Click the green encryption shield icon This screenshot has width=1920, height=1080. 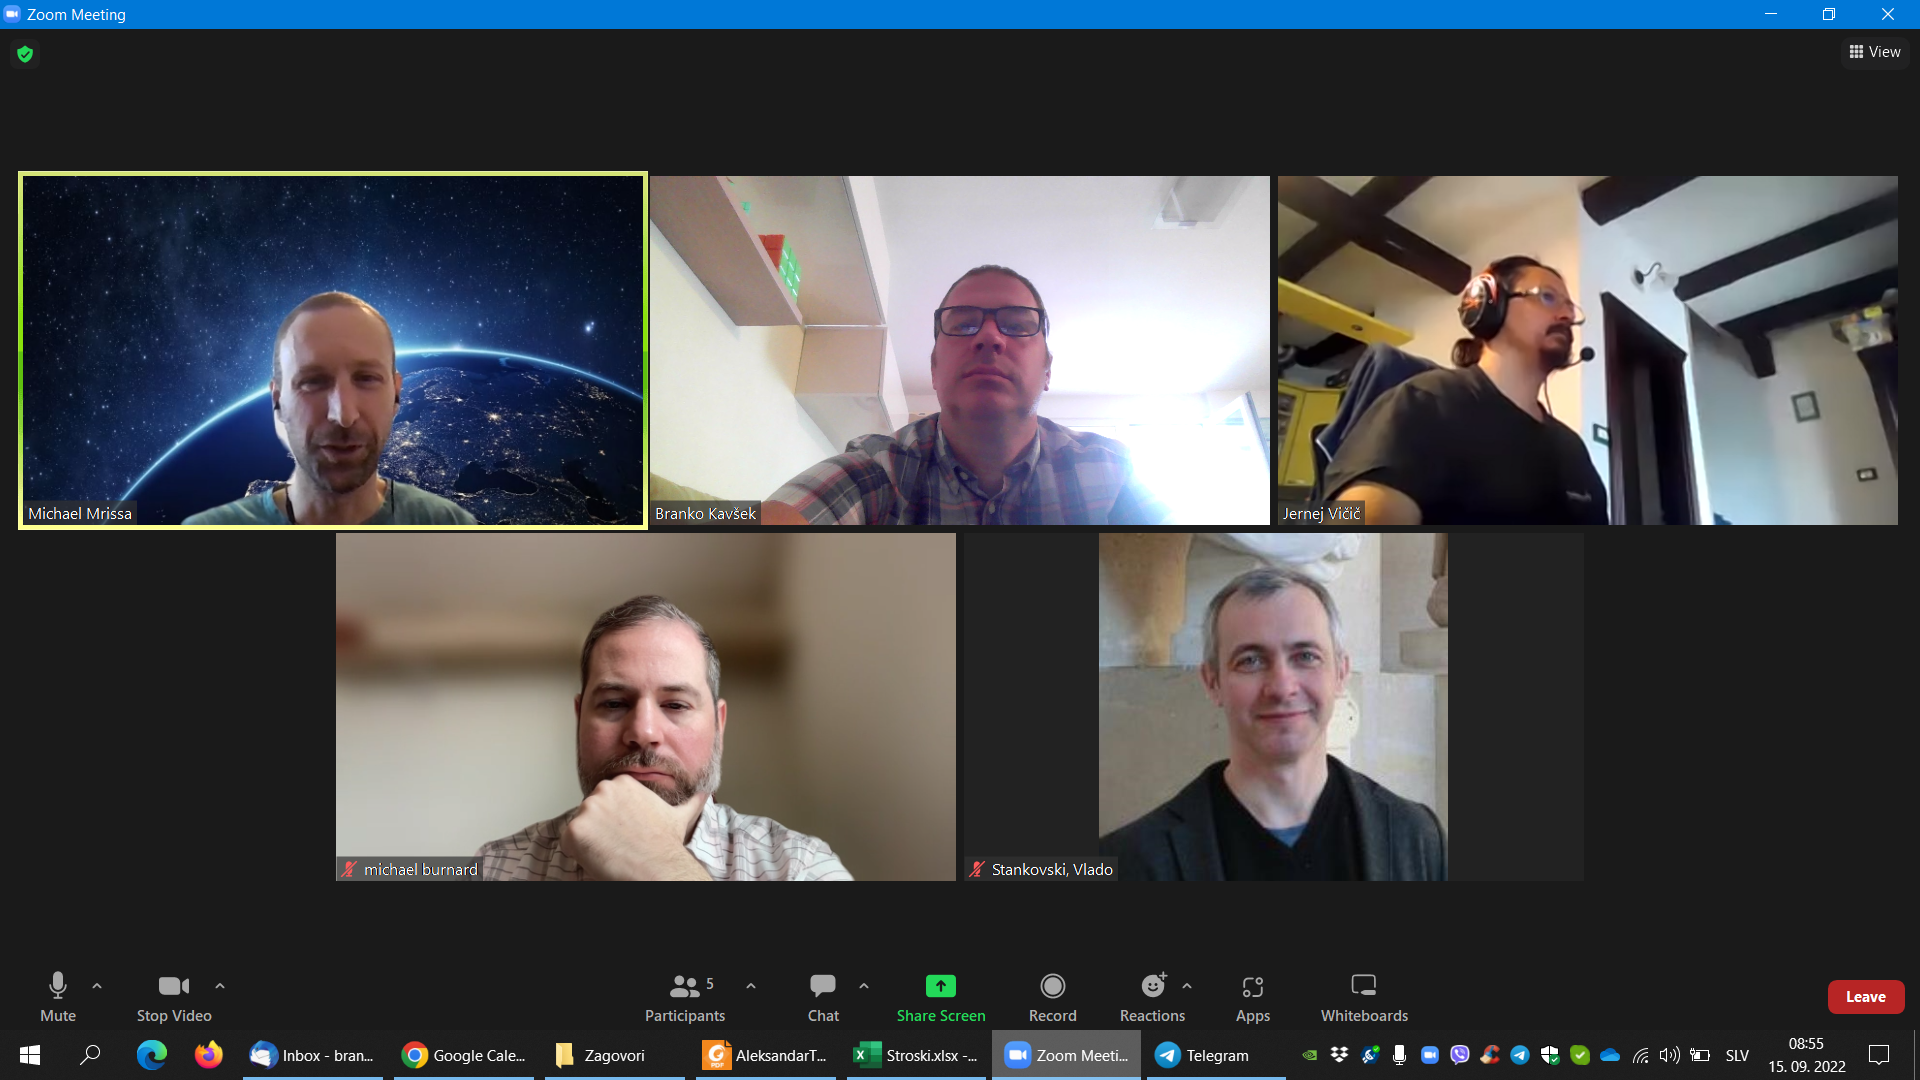pyautogui.click(x=25, y=54)
